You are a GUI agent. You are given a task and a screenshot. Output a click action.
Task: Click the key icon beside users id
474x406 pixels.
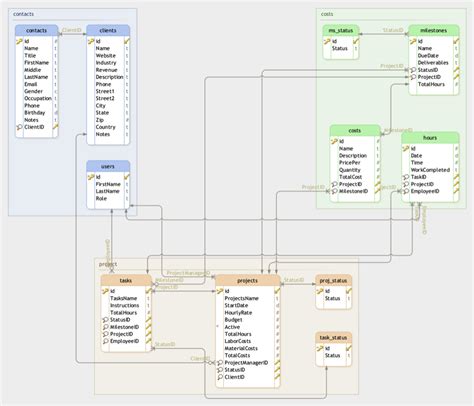point(91,177)
